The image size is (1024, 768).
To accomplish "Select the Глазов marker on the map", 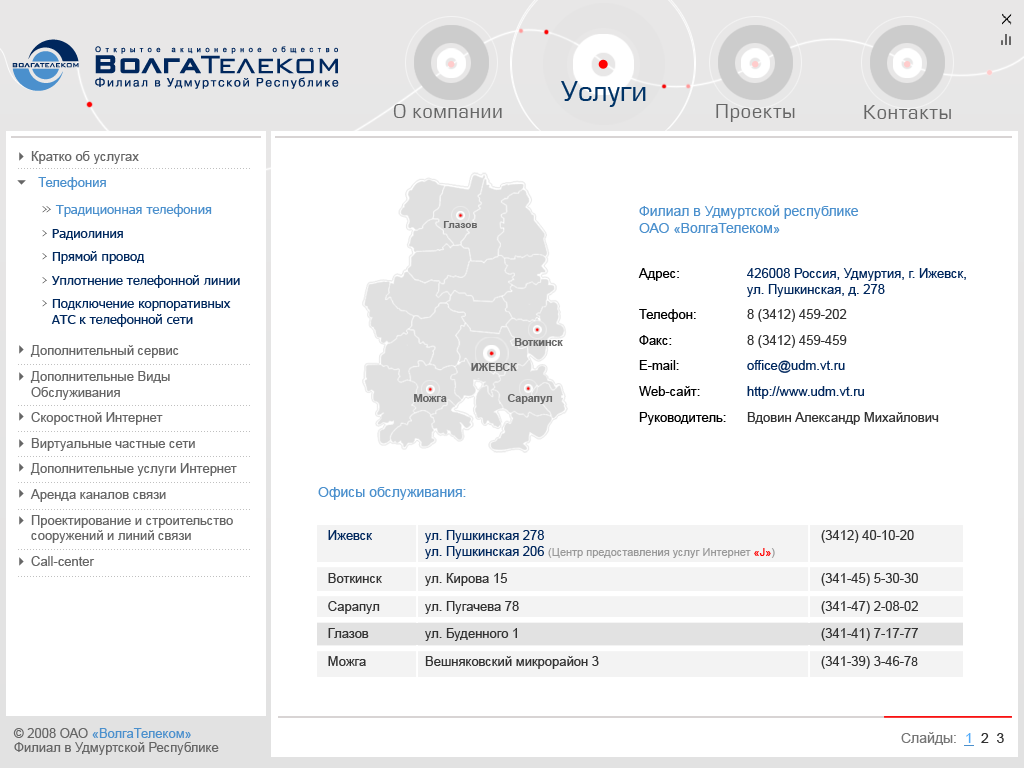I will tap(460, 214).
